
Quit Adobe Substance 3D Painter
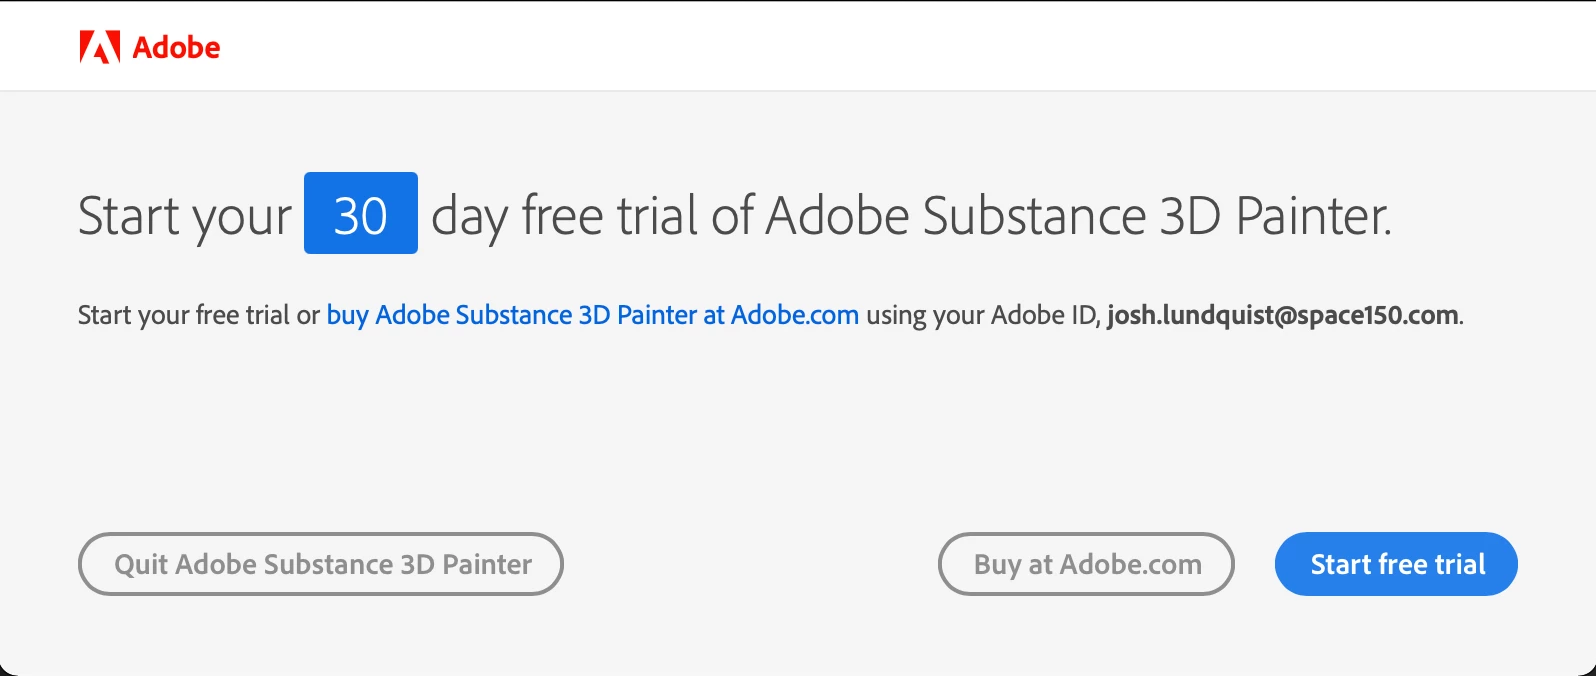(321, 564)
